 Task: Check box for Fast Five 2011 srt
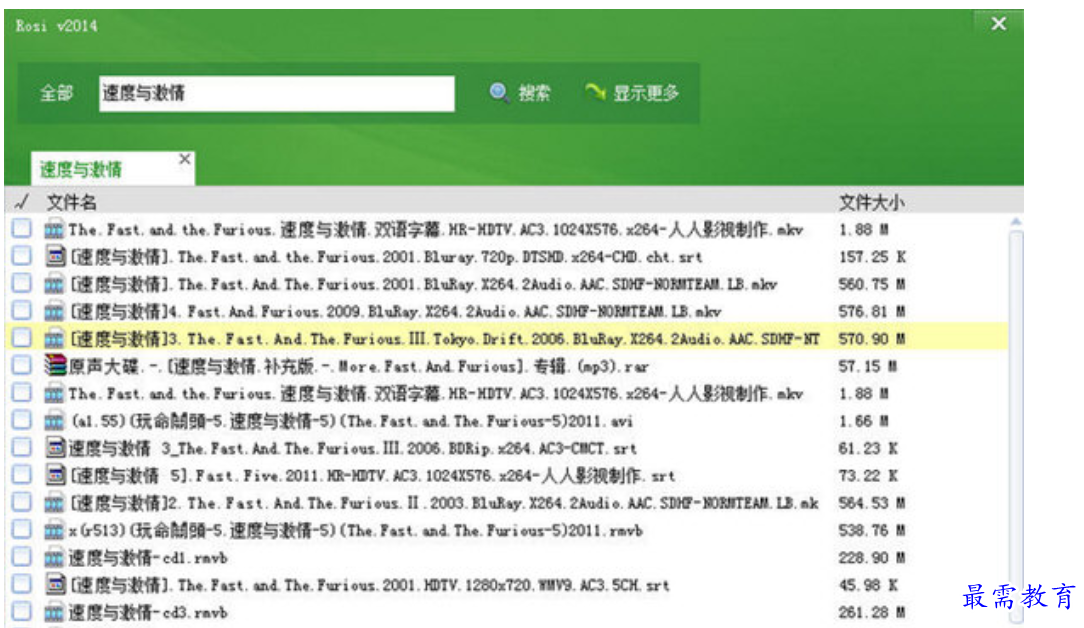[x=21, y=474]
